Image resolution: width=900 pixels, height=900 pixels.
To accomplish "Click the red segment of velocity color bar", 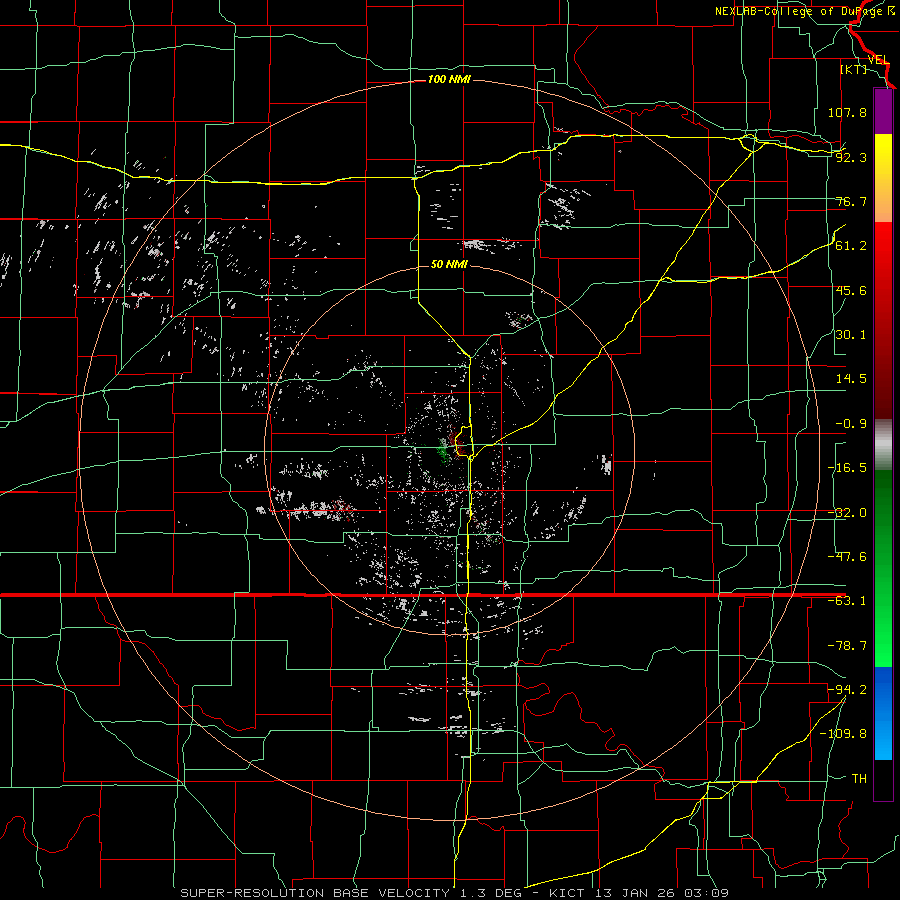I will tap(883, 320).
